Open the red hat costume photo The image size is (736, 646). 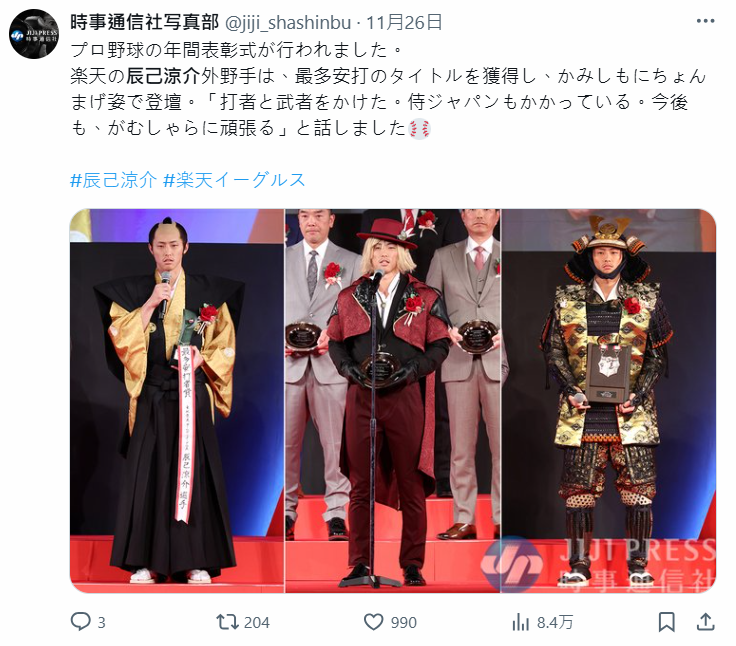tap(393, 401)
